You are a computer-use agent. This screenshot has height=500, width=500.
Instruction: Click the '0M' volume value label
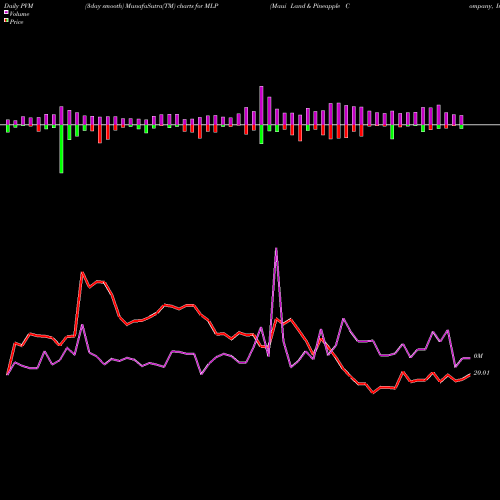(x=478, y=356)
